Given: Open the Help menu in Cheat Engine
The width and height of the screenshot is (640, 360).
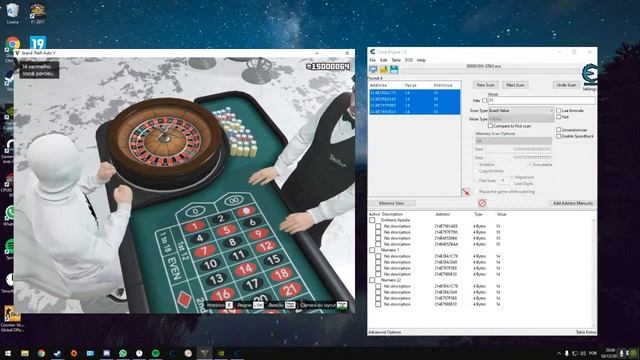Looking at the screenshot, I should 421,60.
